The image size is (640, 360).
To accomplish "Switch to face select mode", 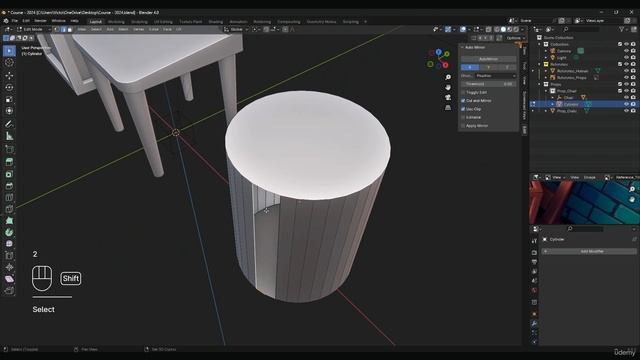I will pos(69,29).
